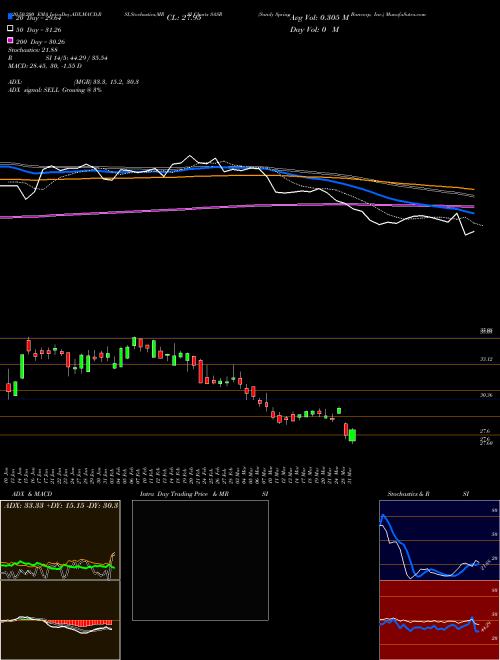Click the ADX/+DY/-DY header in indicator panel

tap(61, 505)
